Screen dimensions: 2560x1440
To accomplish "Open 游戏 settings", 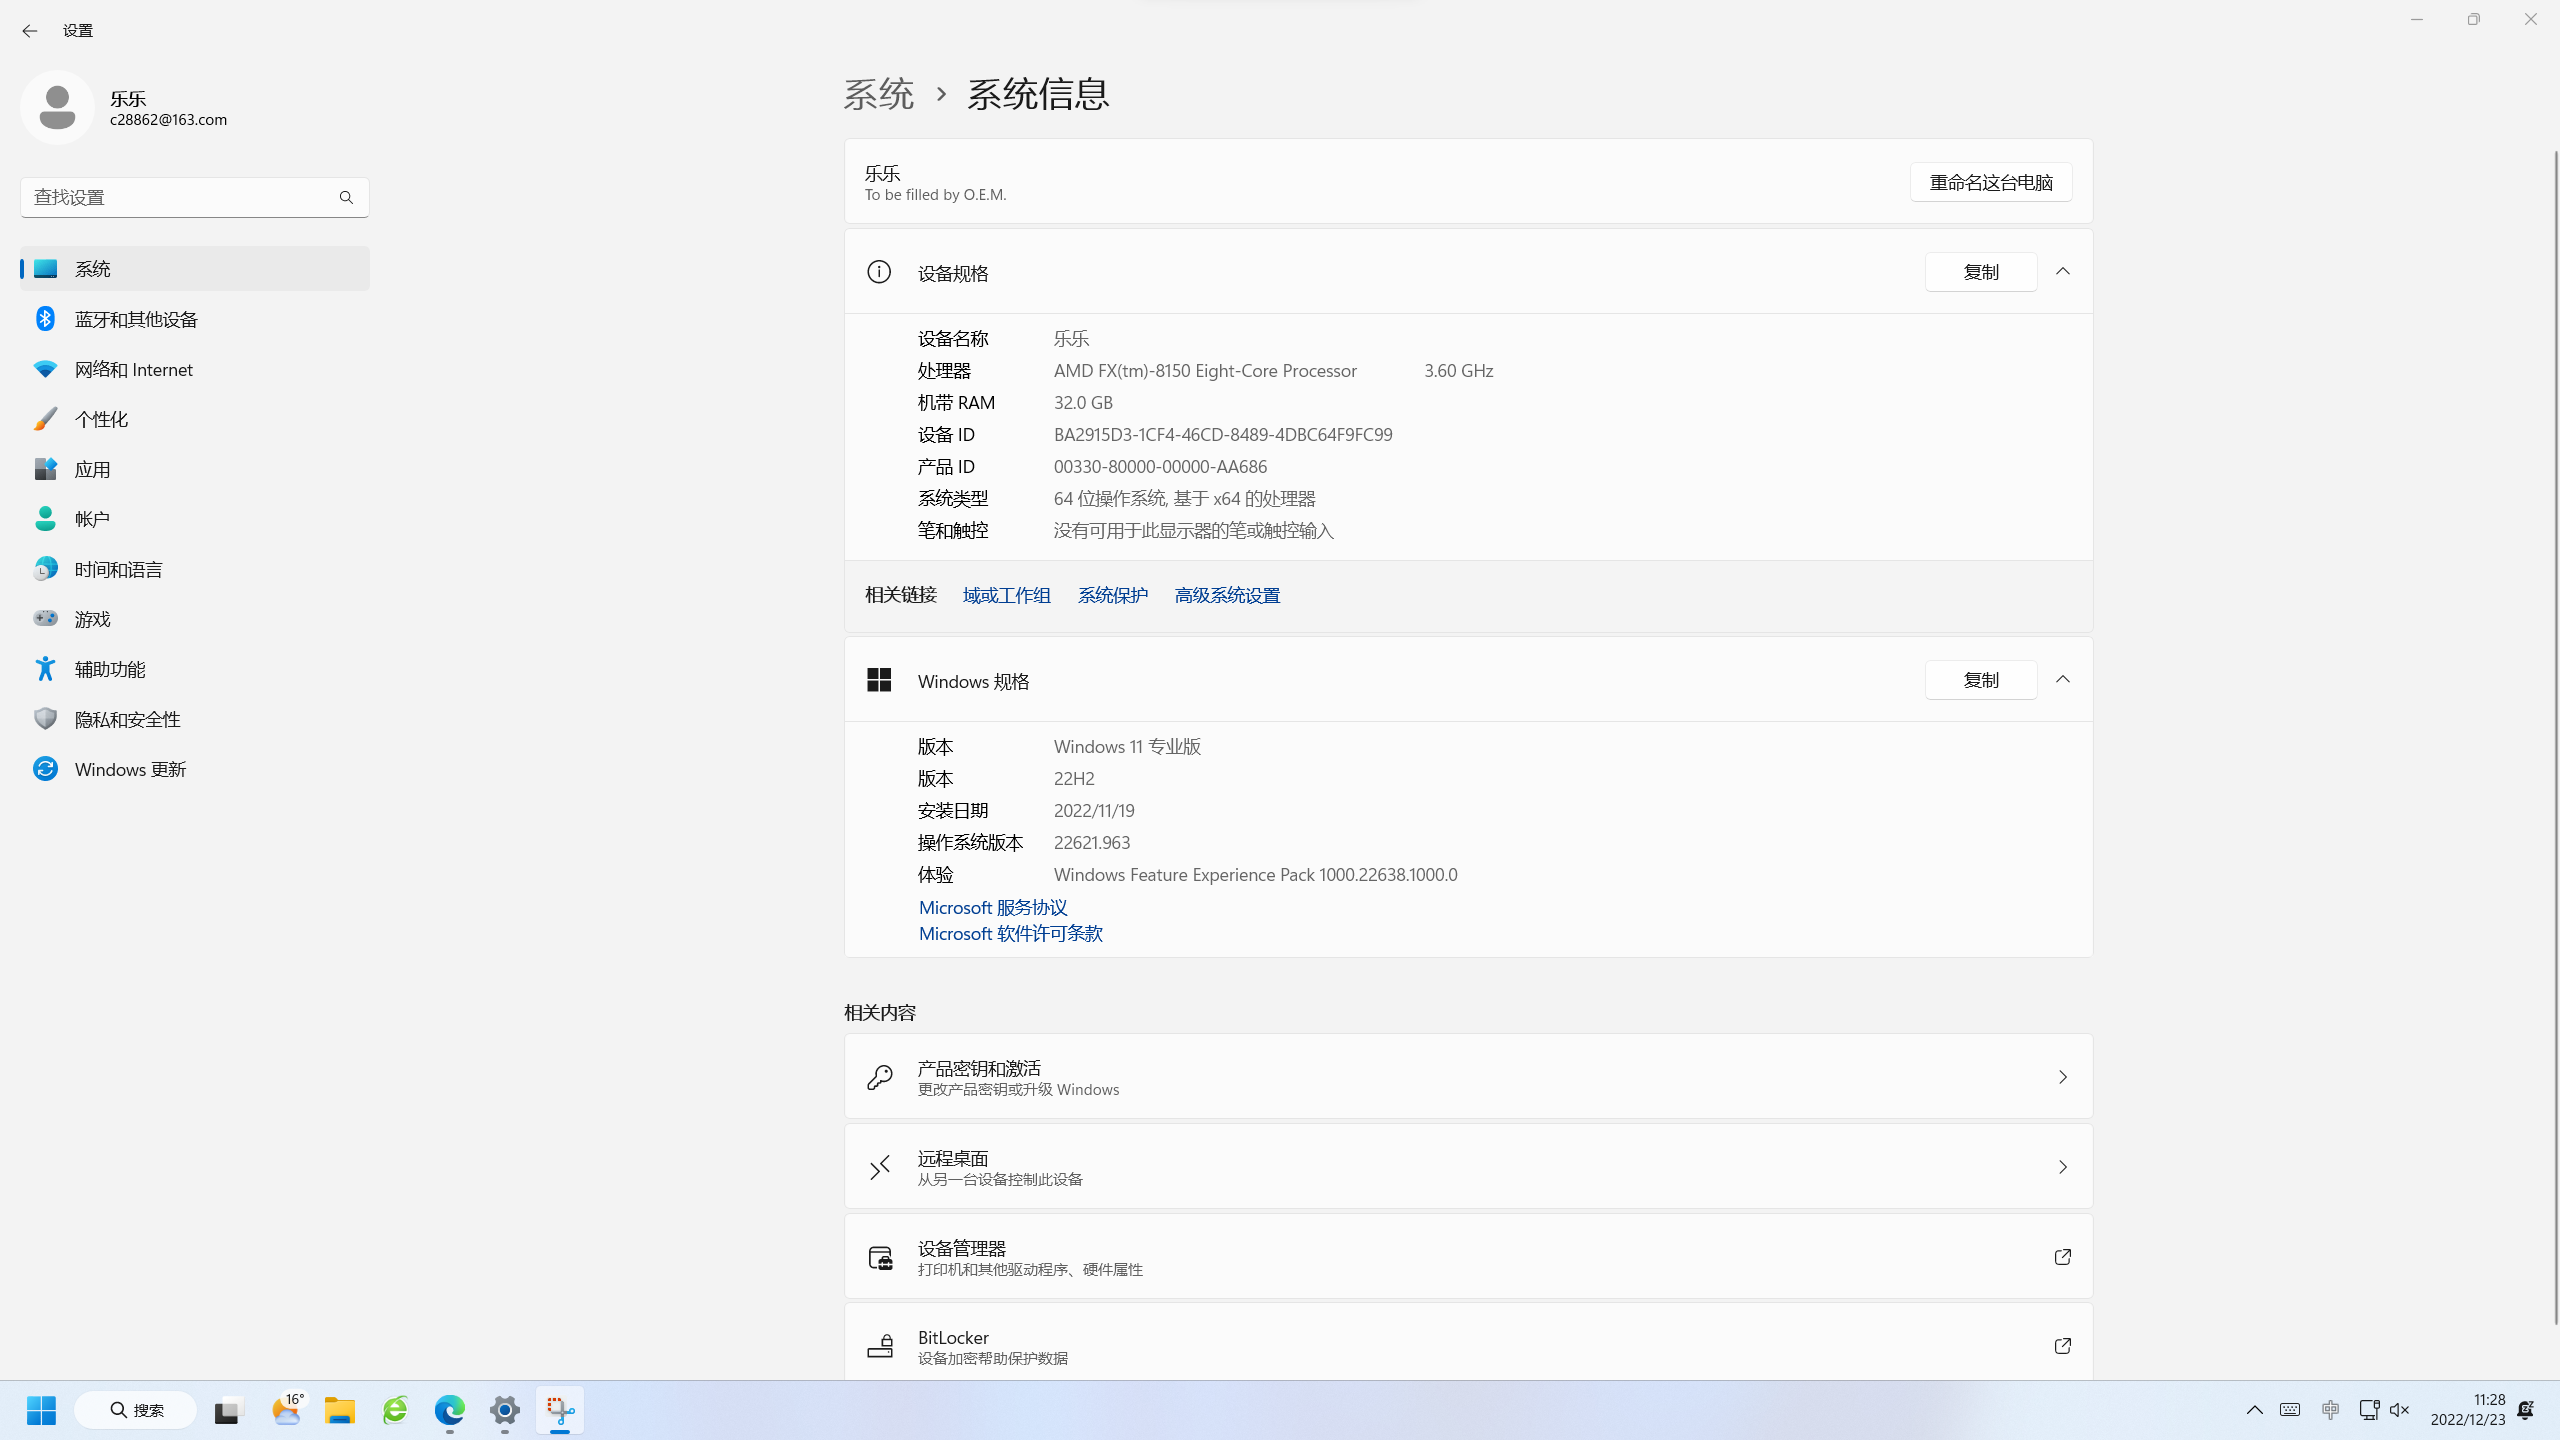I will coord(195,619).
